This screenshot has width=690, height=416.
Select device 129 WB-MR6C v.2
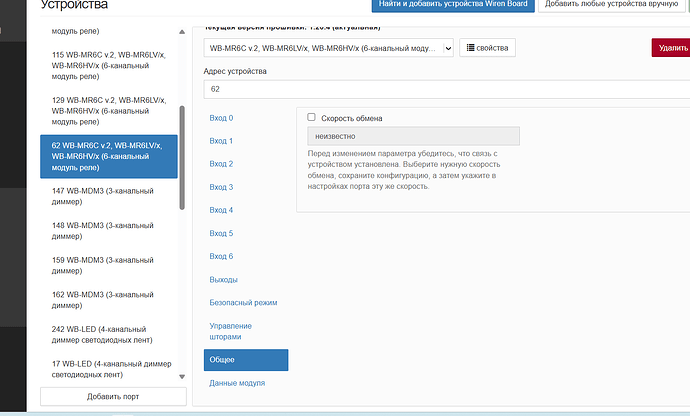109,111
